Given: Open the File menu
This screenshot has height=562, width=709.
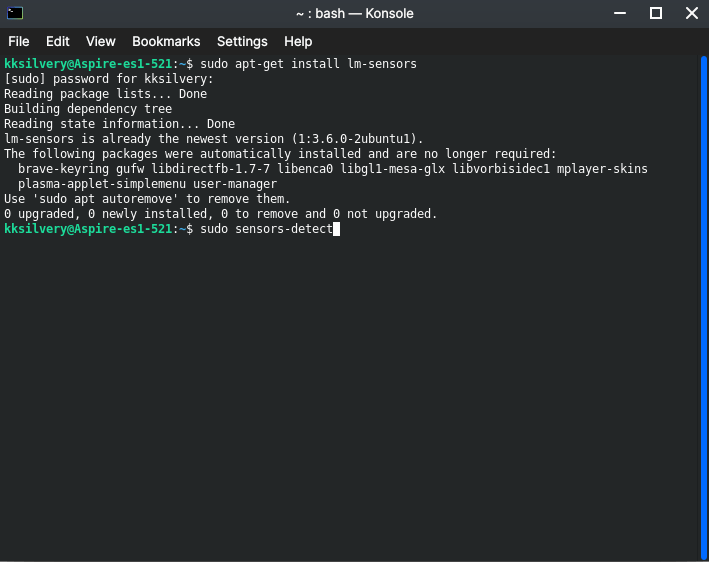Looking at the screenshot, I should (x=19, y=42).
